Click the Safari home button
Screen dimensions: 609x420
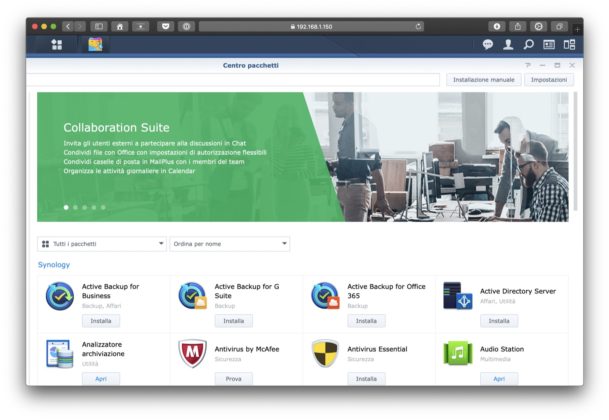(x=120, y=26)
